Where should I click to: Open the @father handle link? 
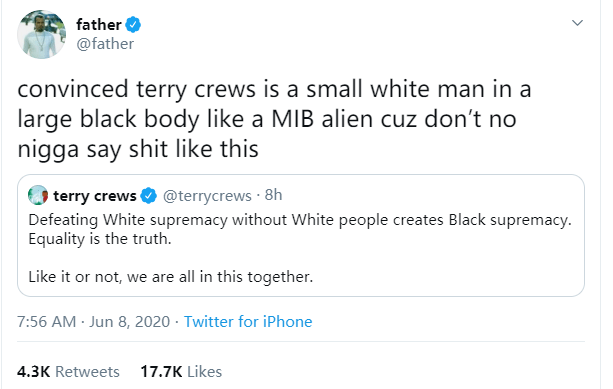point(105,44)
